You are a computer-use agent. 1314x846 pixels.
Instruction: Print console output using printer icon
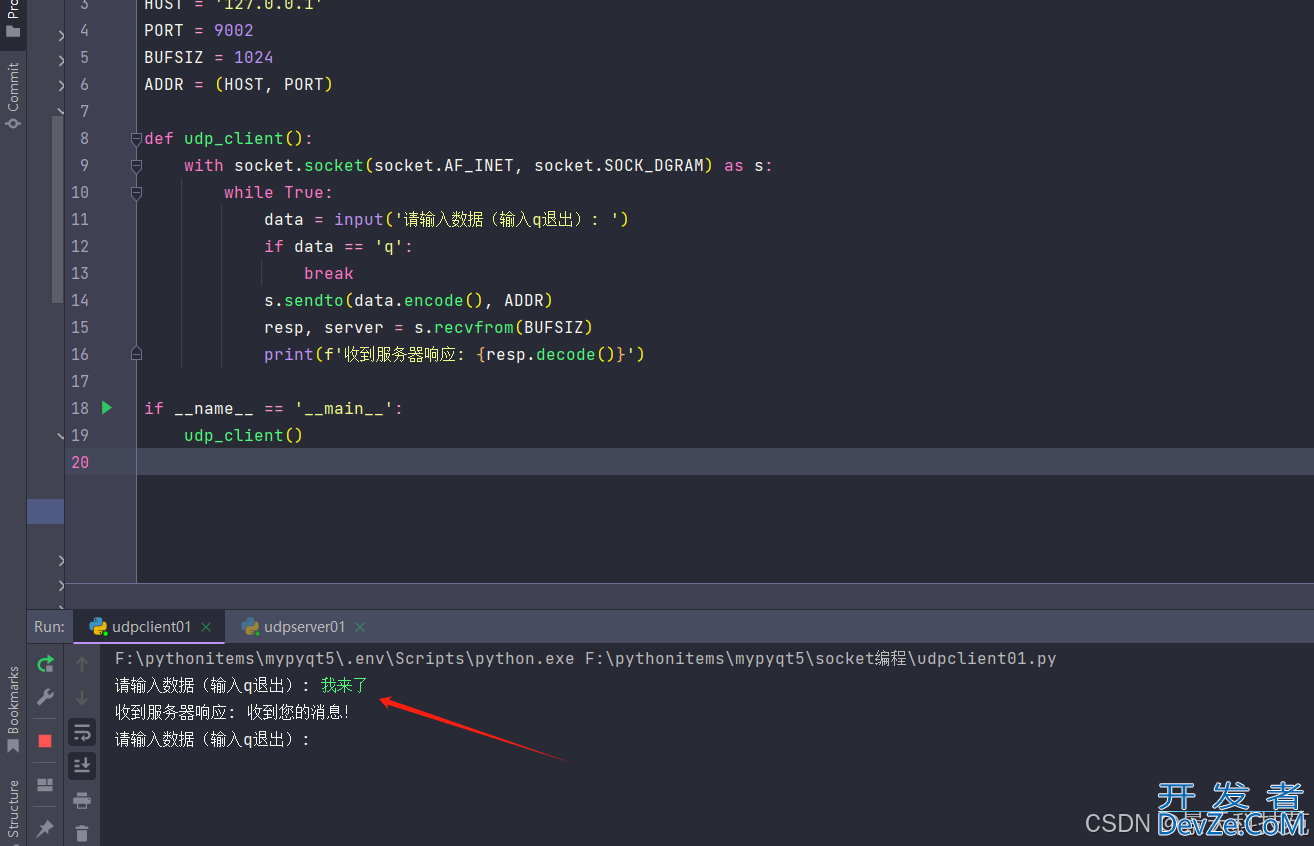pyautogui.click(x=82, y=800)
